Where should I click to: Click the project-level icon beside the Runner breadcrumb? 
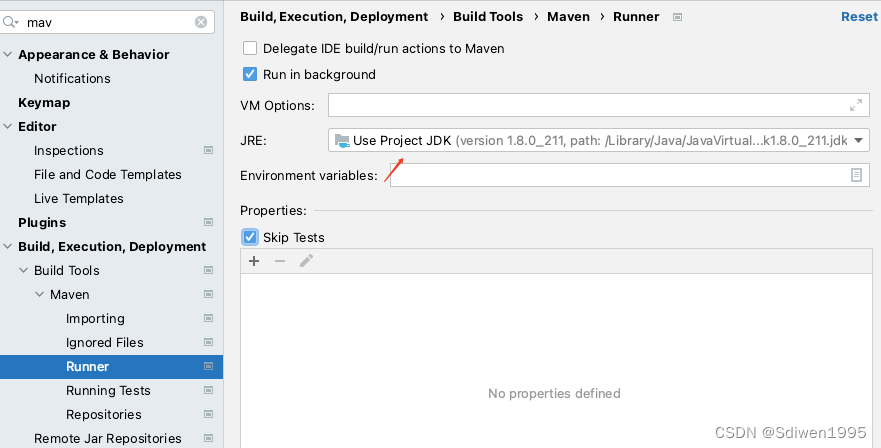[x=677, y=17]
